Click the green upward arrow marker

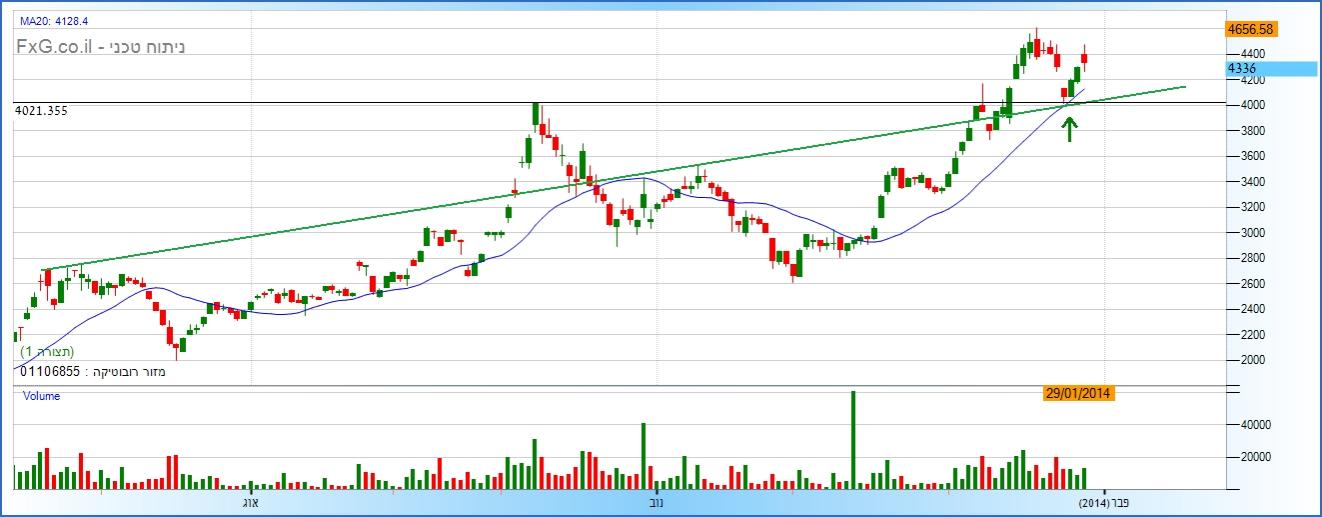(x=1069, y=128)
